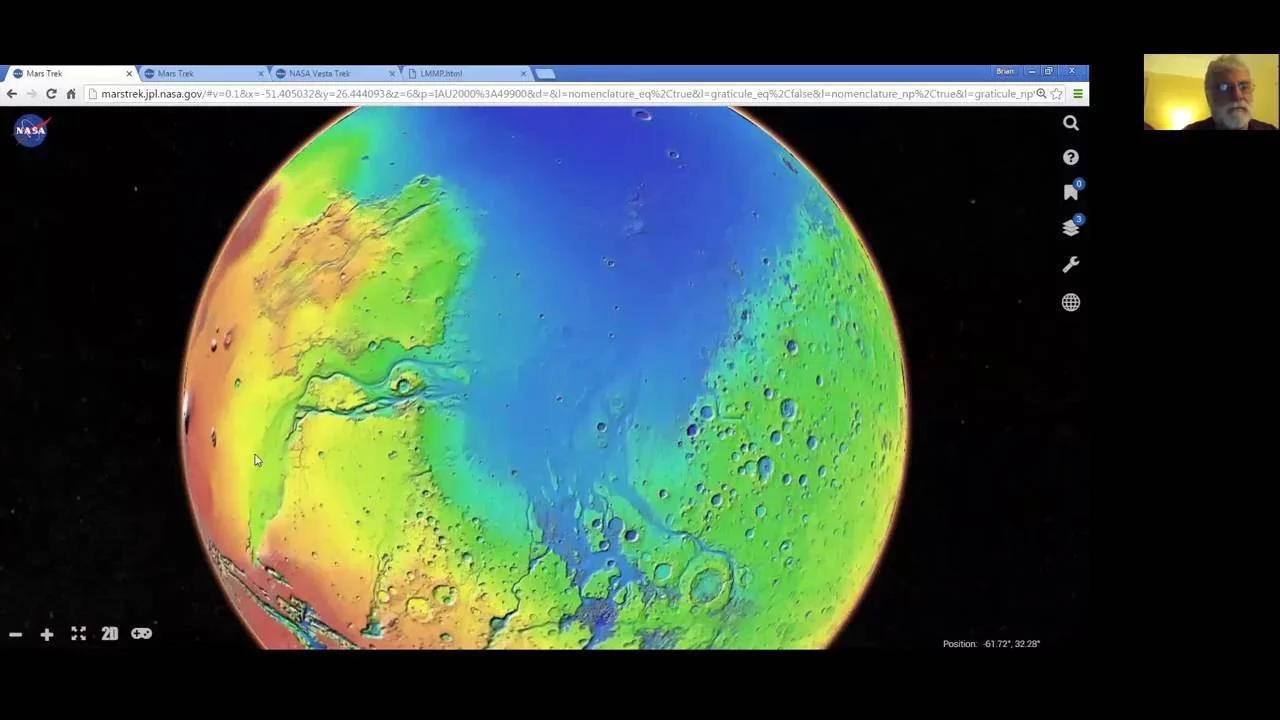Click the Mars globe terrain map
This screenshot has height=720, width=1280.
pyautogui.click(x=545, y=378)
